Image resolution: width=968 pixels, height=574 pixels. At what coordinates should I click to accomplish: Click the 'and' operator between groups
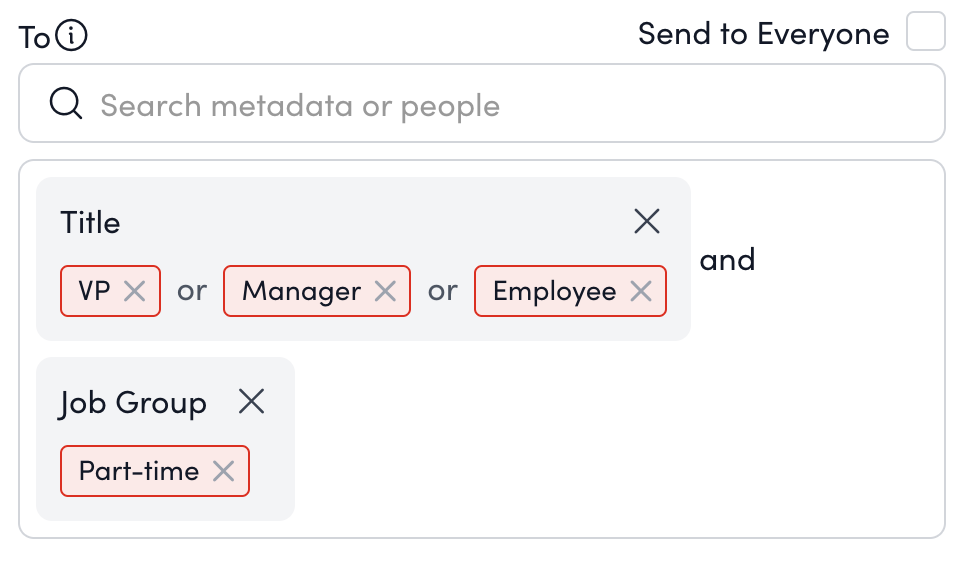tap(727, 260)
